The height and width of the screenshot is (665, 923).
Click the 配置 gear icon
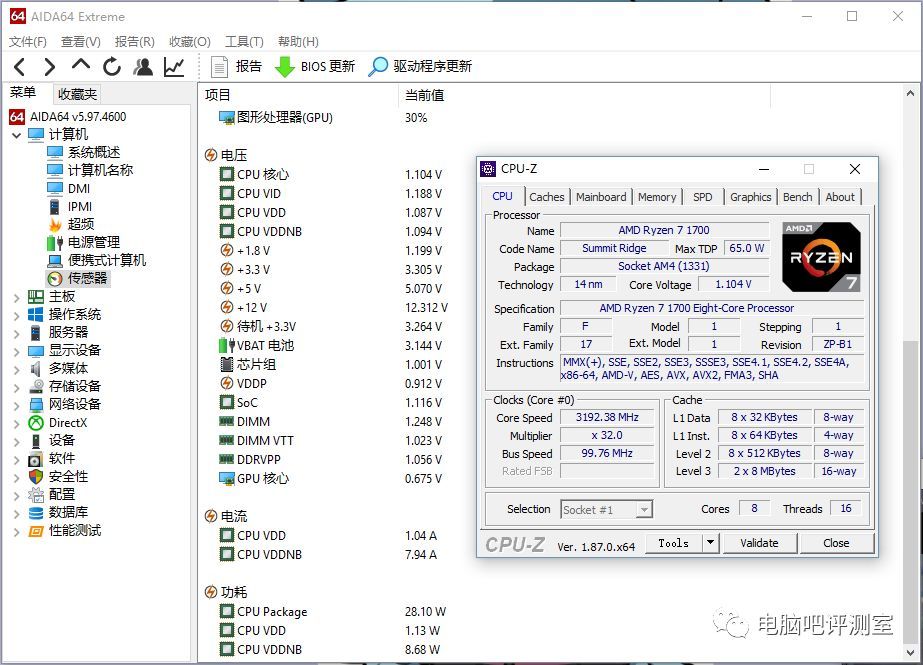pyautogui.click(x=36, y=495)
